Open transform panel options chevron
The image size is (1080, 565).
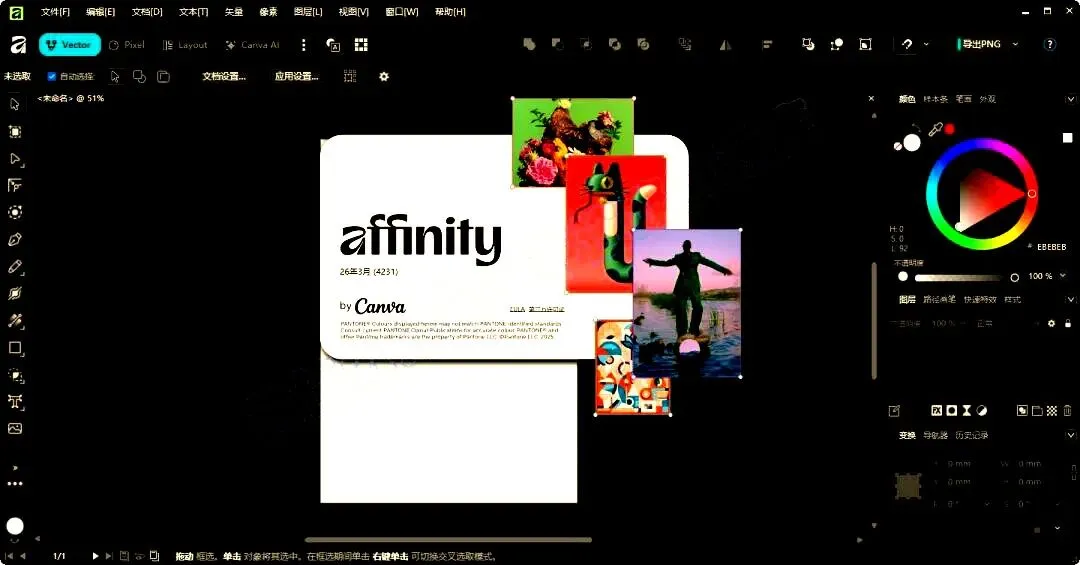(x=1070, y=435)
